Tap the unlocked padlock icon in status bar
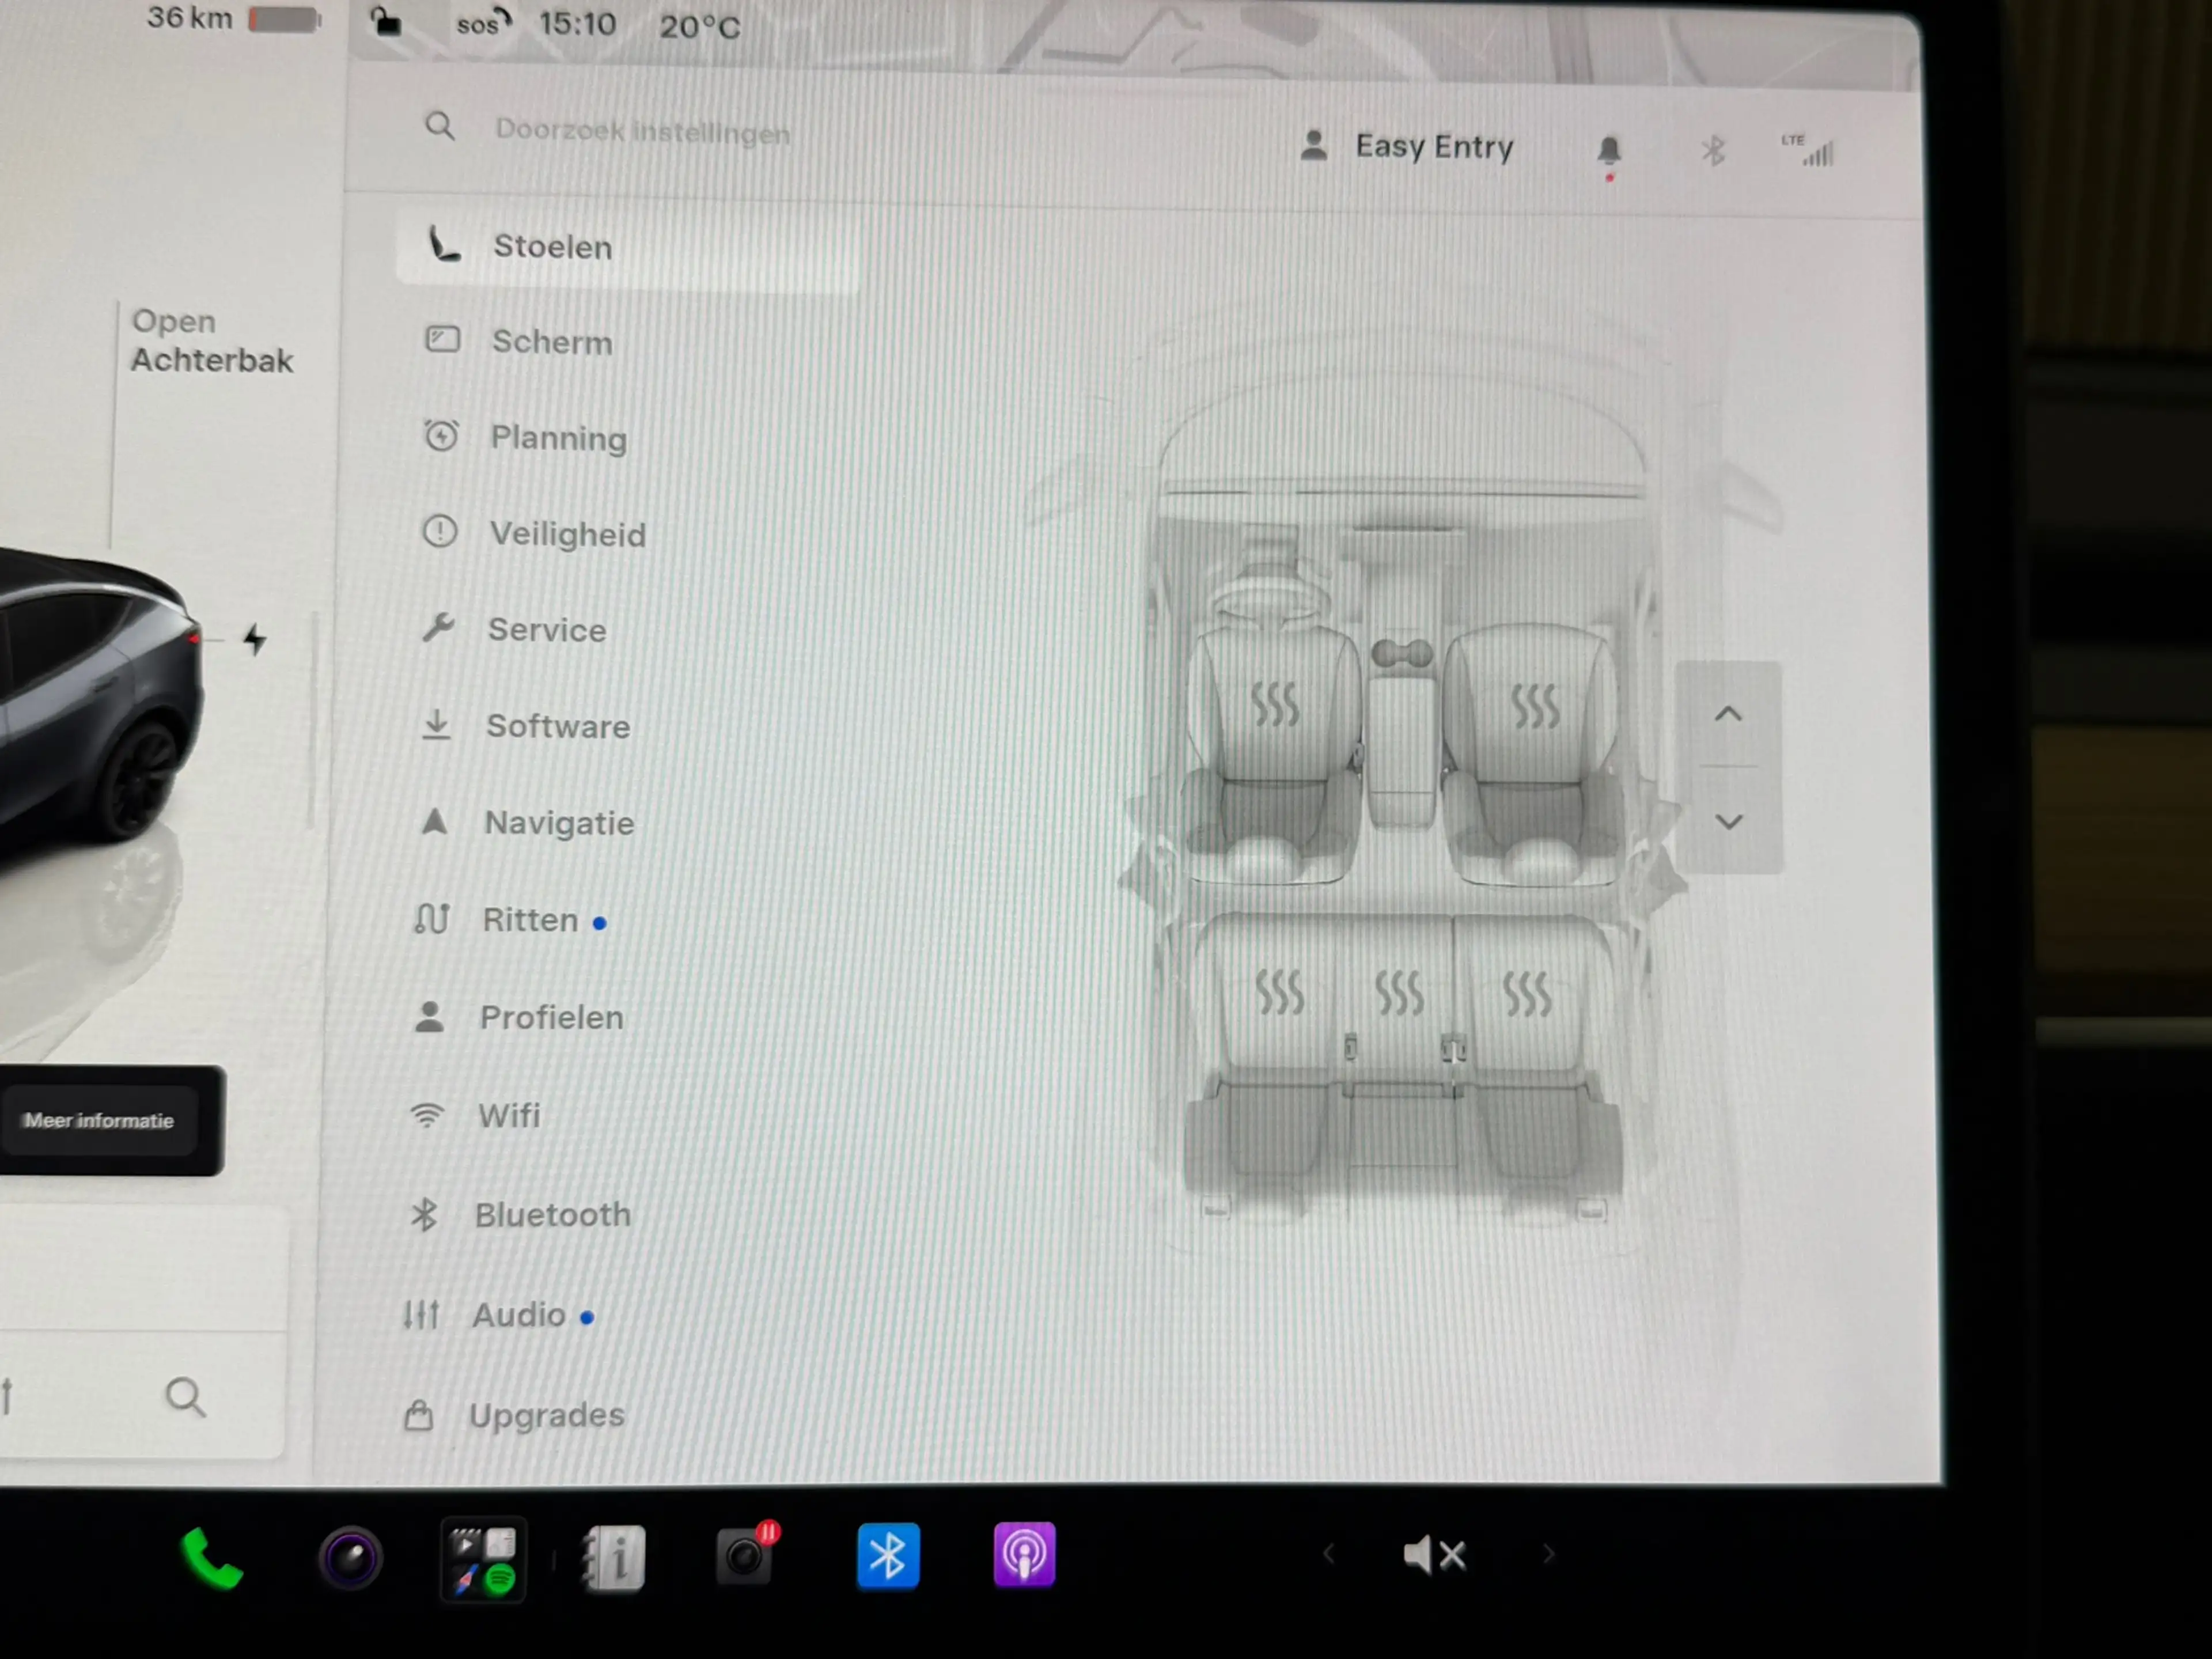The height and width of the screenshot is (1659, 2212). point(385,22)
